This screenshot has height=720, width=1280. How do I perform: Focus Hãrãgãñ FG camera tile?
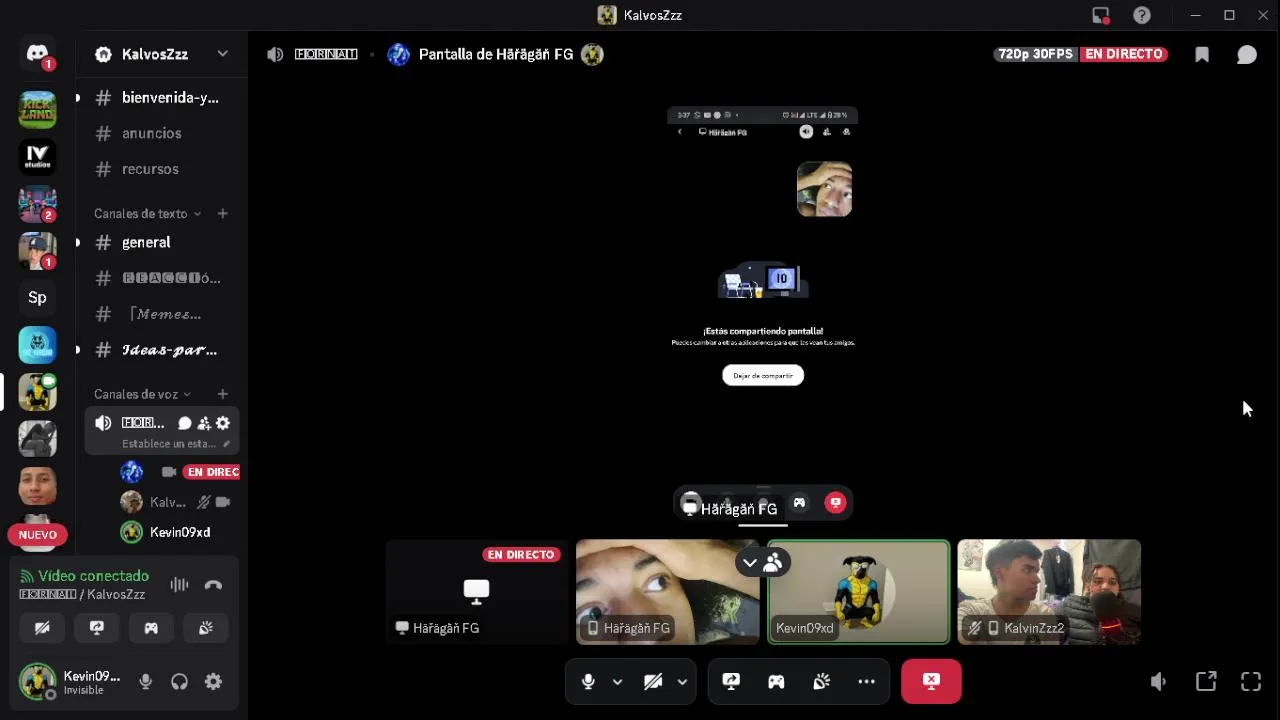click(667, 592)
